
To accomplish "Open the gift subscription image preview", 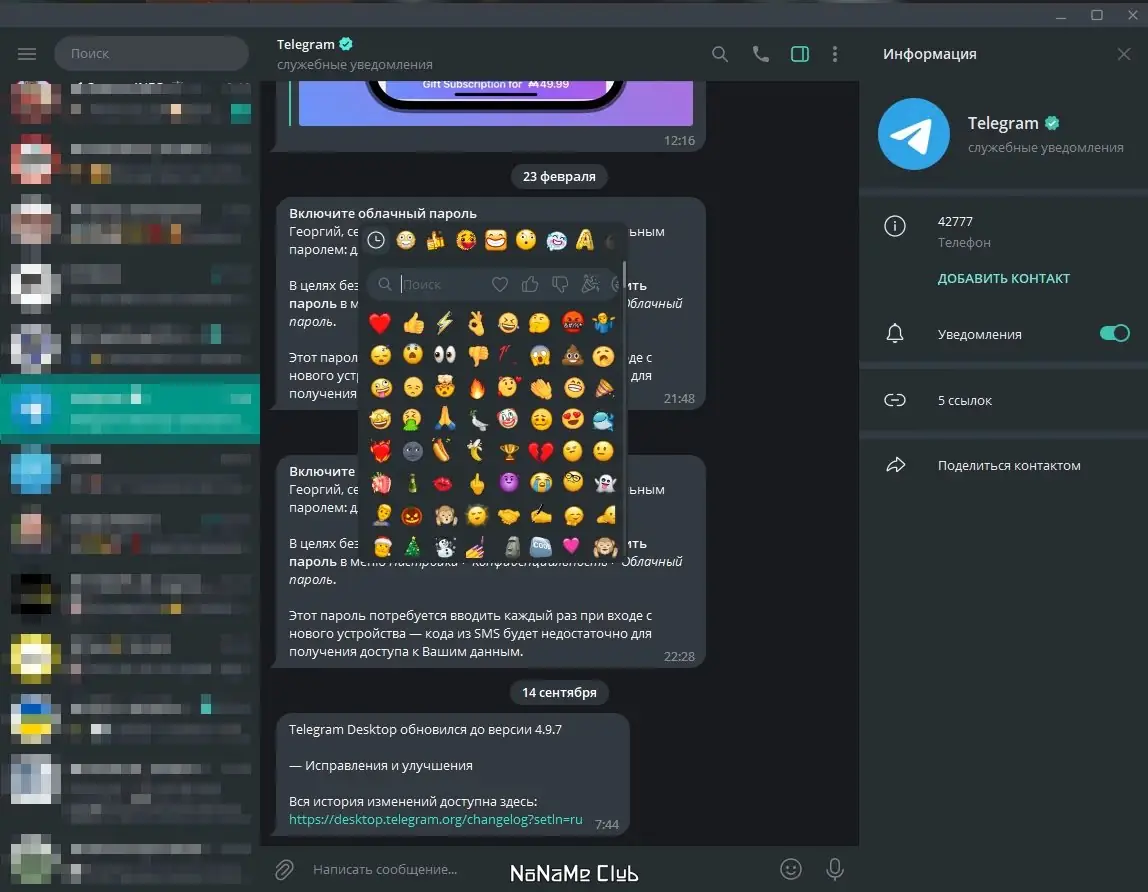I will (x=496, y=103).
